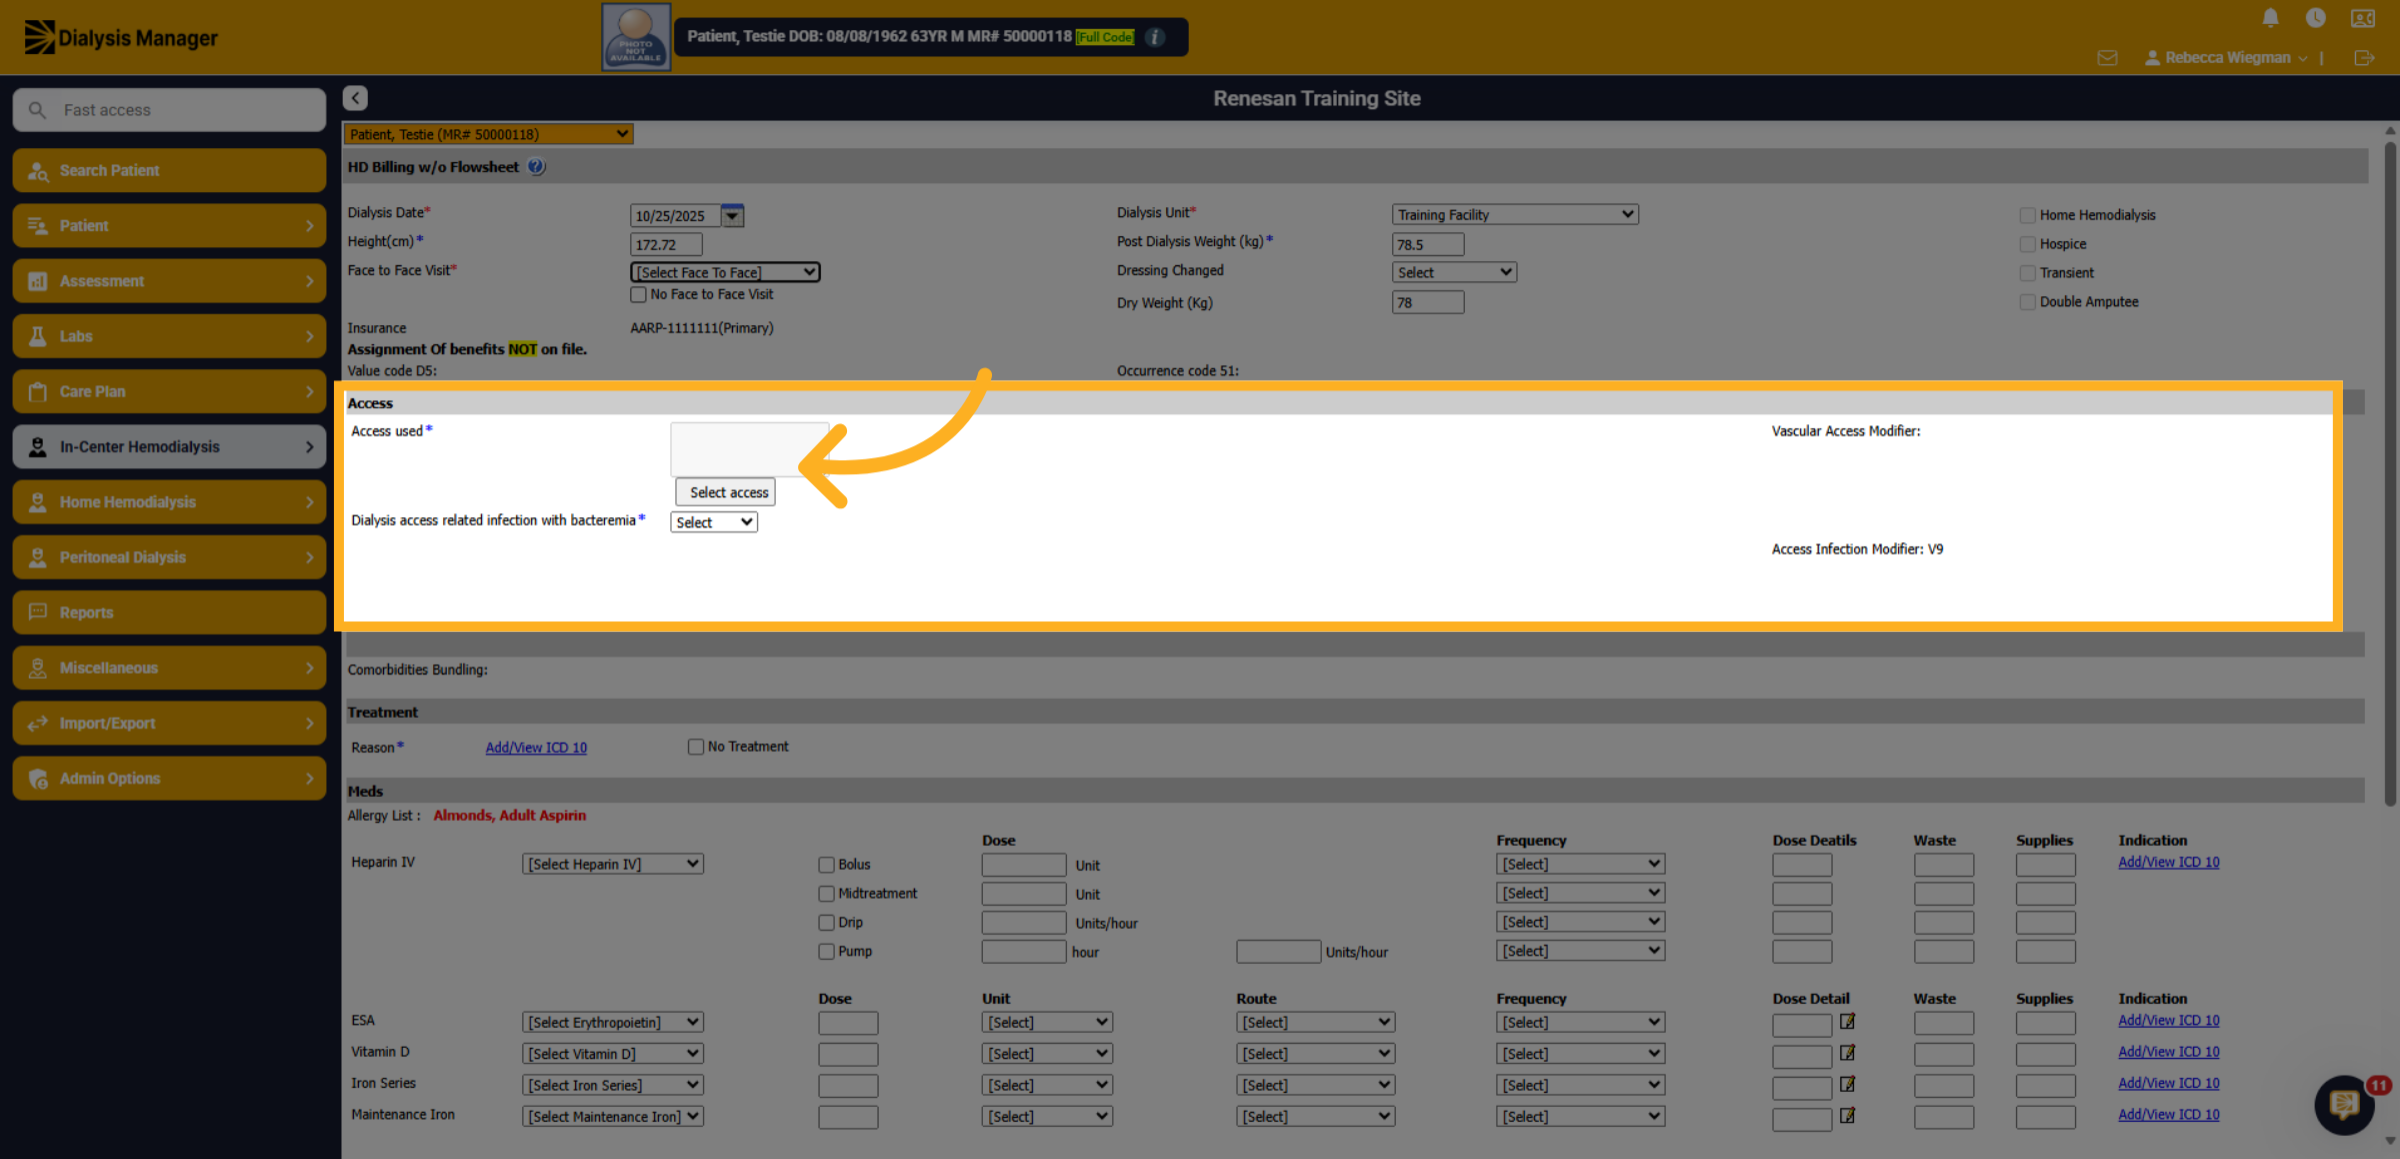Open the Select Erythropoietin dropdown

pos(612,1022)
